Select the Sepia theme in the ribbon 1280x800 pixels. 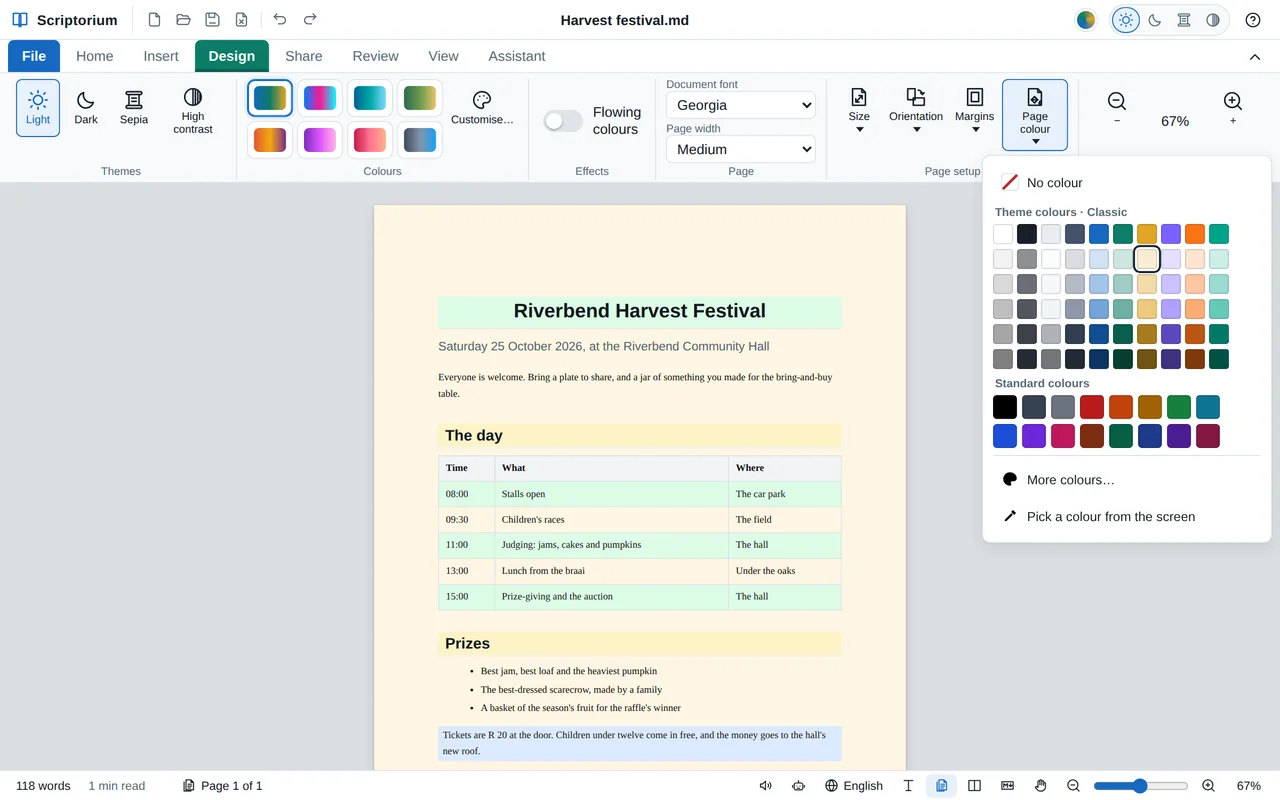[x=134, y=108]
